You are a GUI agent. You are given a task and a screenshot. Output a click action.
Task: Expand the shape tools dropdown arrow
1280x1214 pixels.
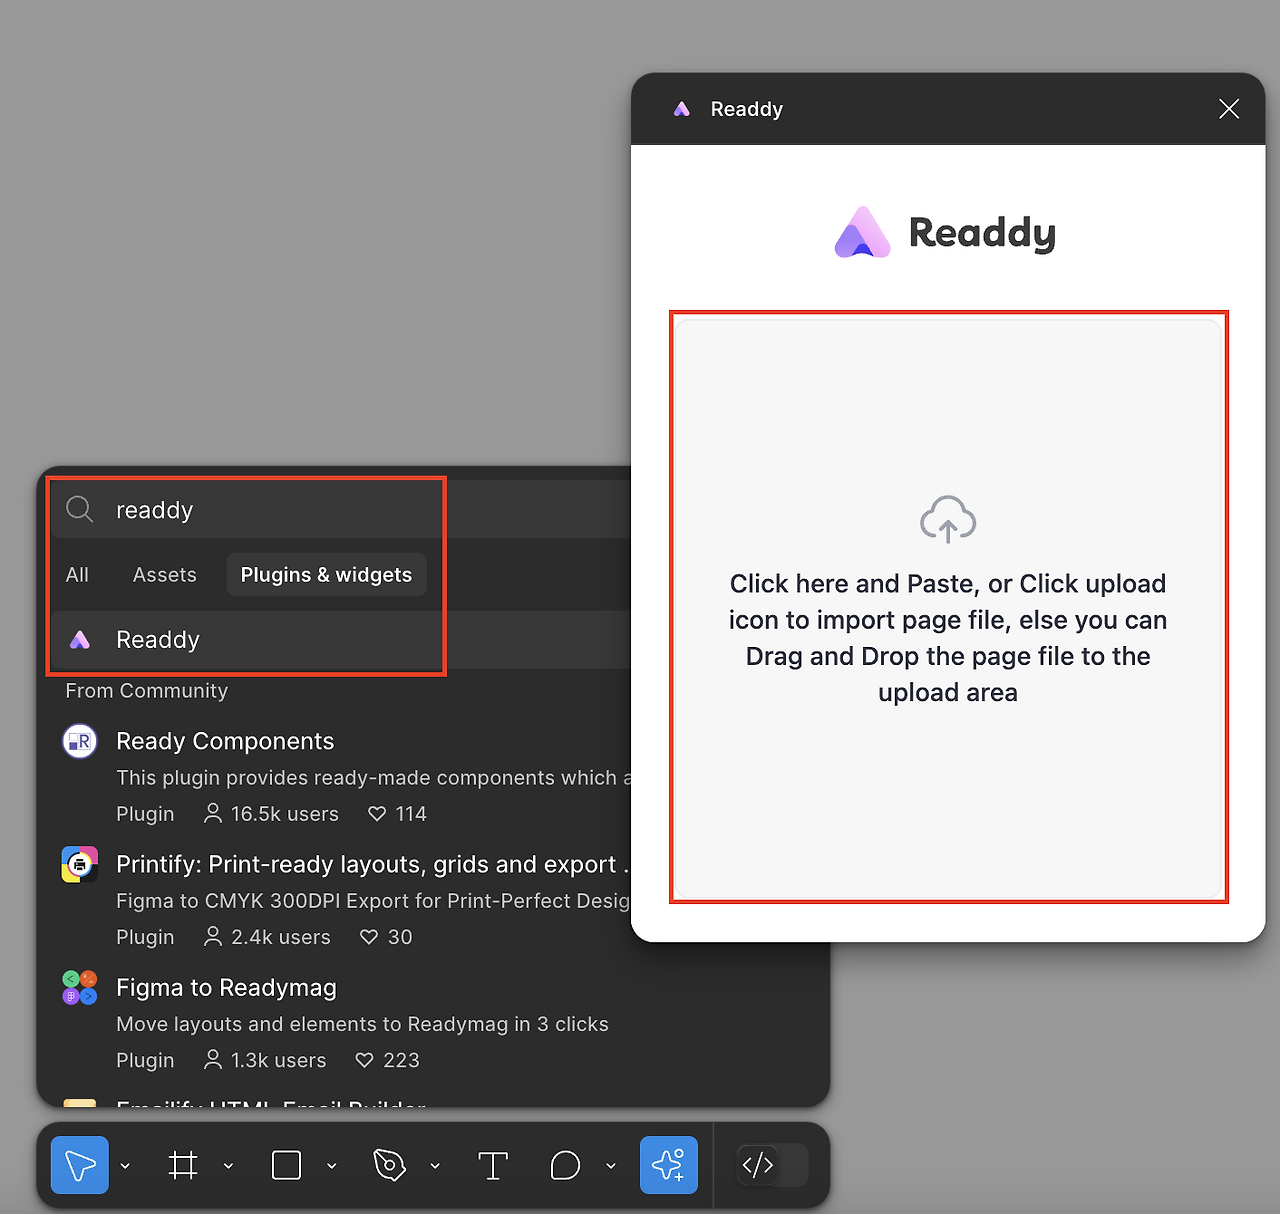click(332, 1166)
